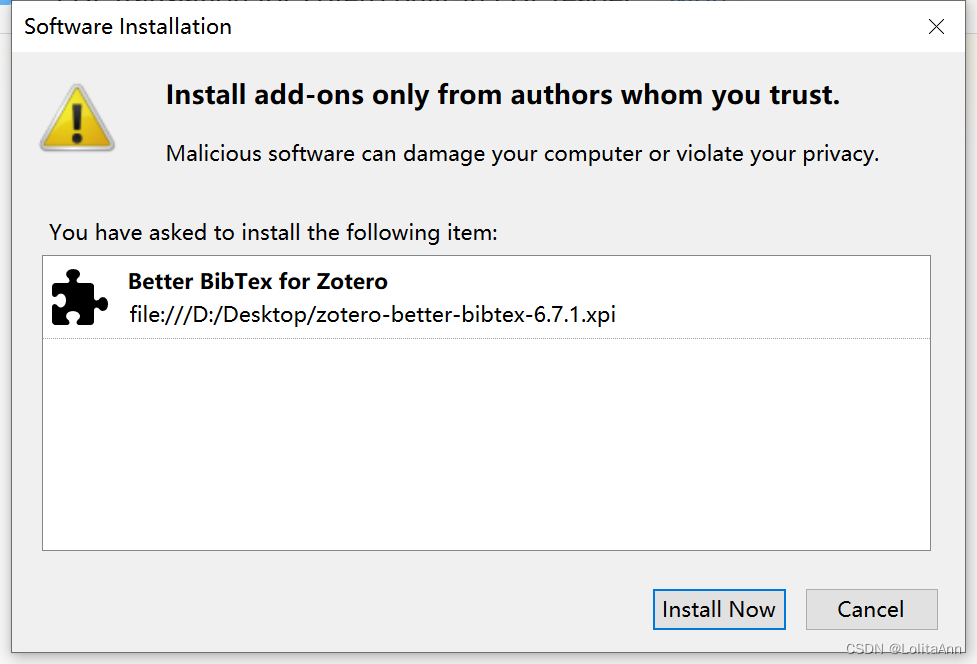Click the yellow warning triangle icon

(x=77, y=118)
